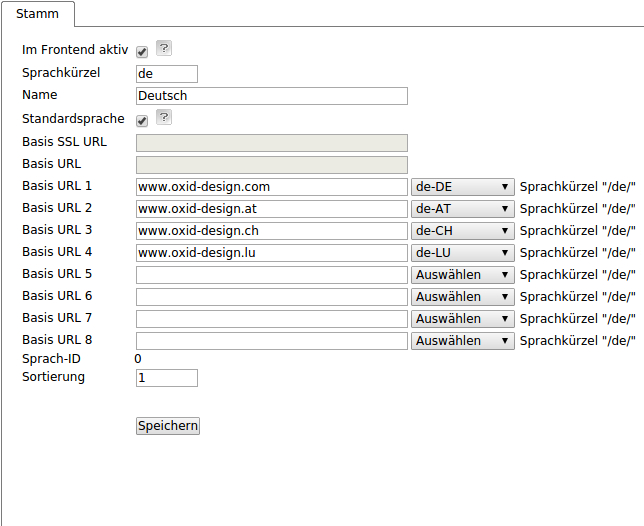
Task: Click the Name field containing Deutsch
Action: [272, 96]
